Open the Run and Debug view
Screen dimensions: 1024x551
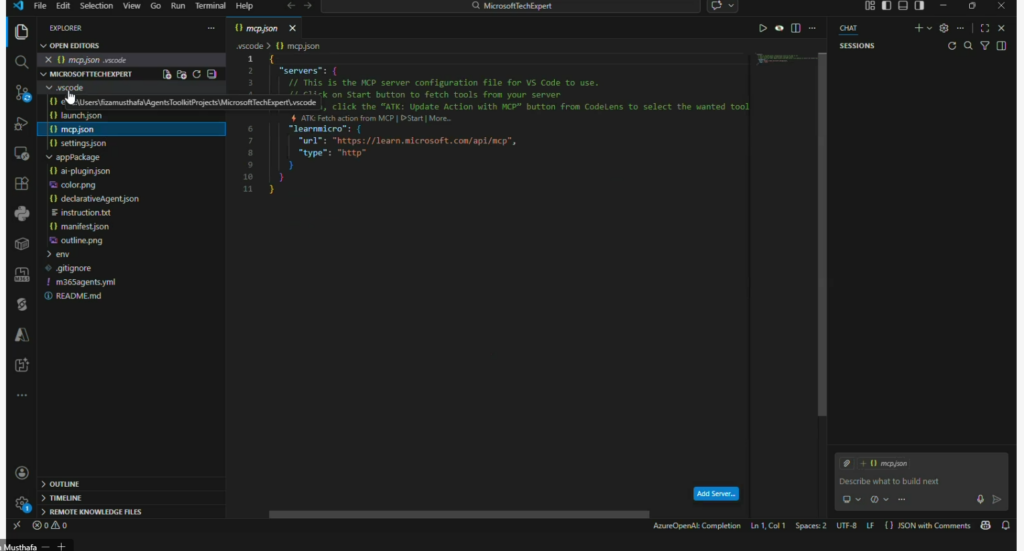[x=21, y=123]
